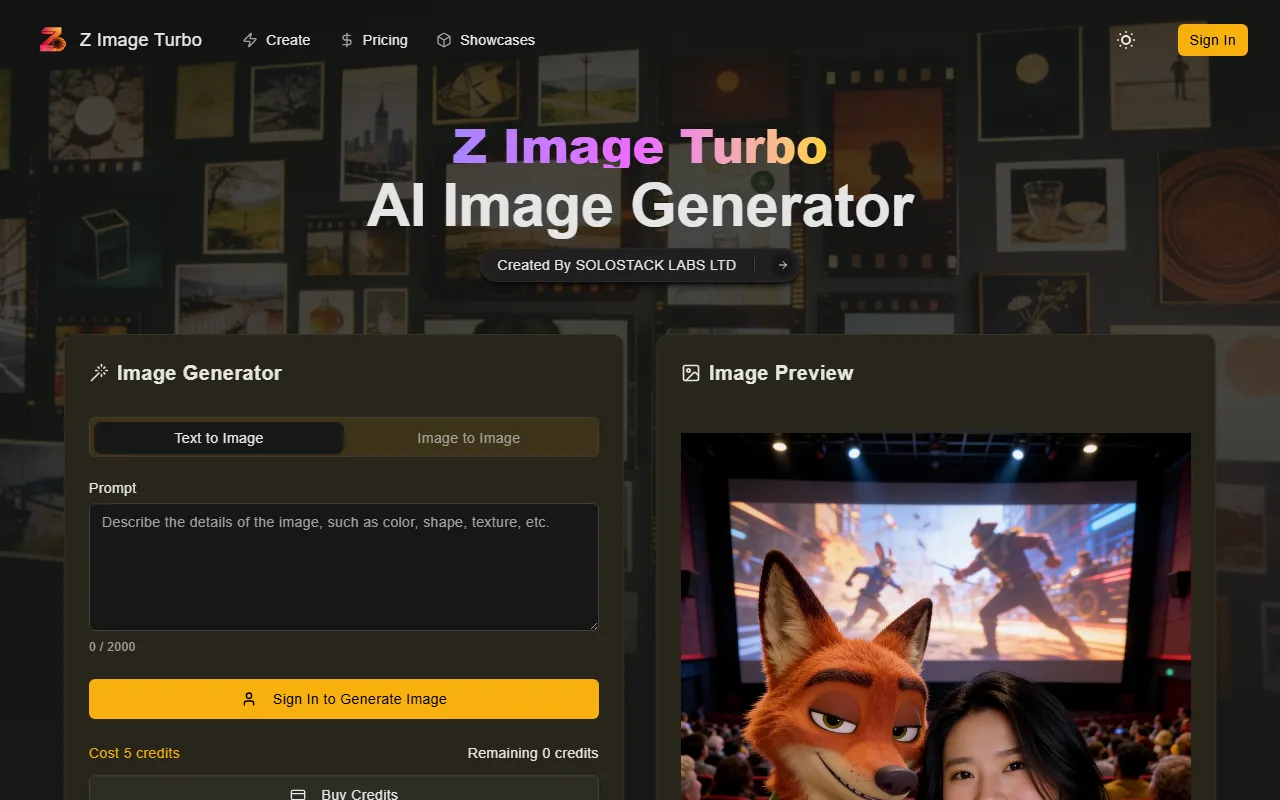
Task: Open the Created By SOLOSTACK LABS LTD link
Action: [x=617, y=265]
